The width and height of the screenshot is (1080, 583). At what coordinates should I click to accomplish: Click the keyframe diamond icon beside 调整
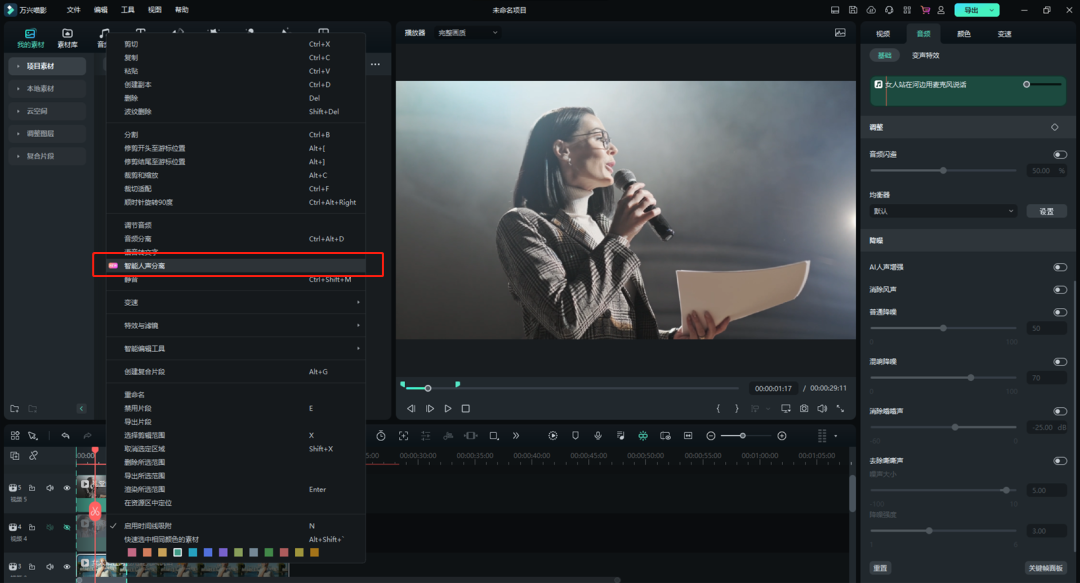pos(1055,127)
